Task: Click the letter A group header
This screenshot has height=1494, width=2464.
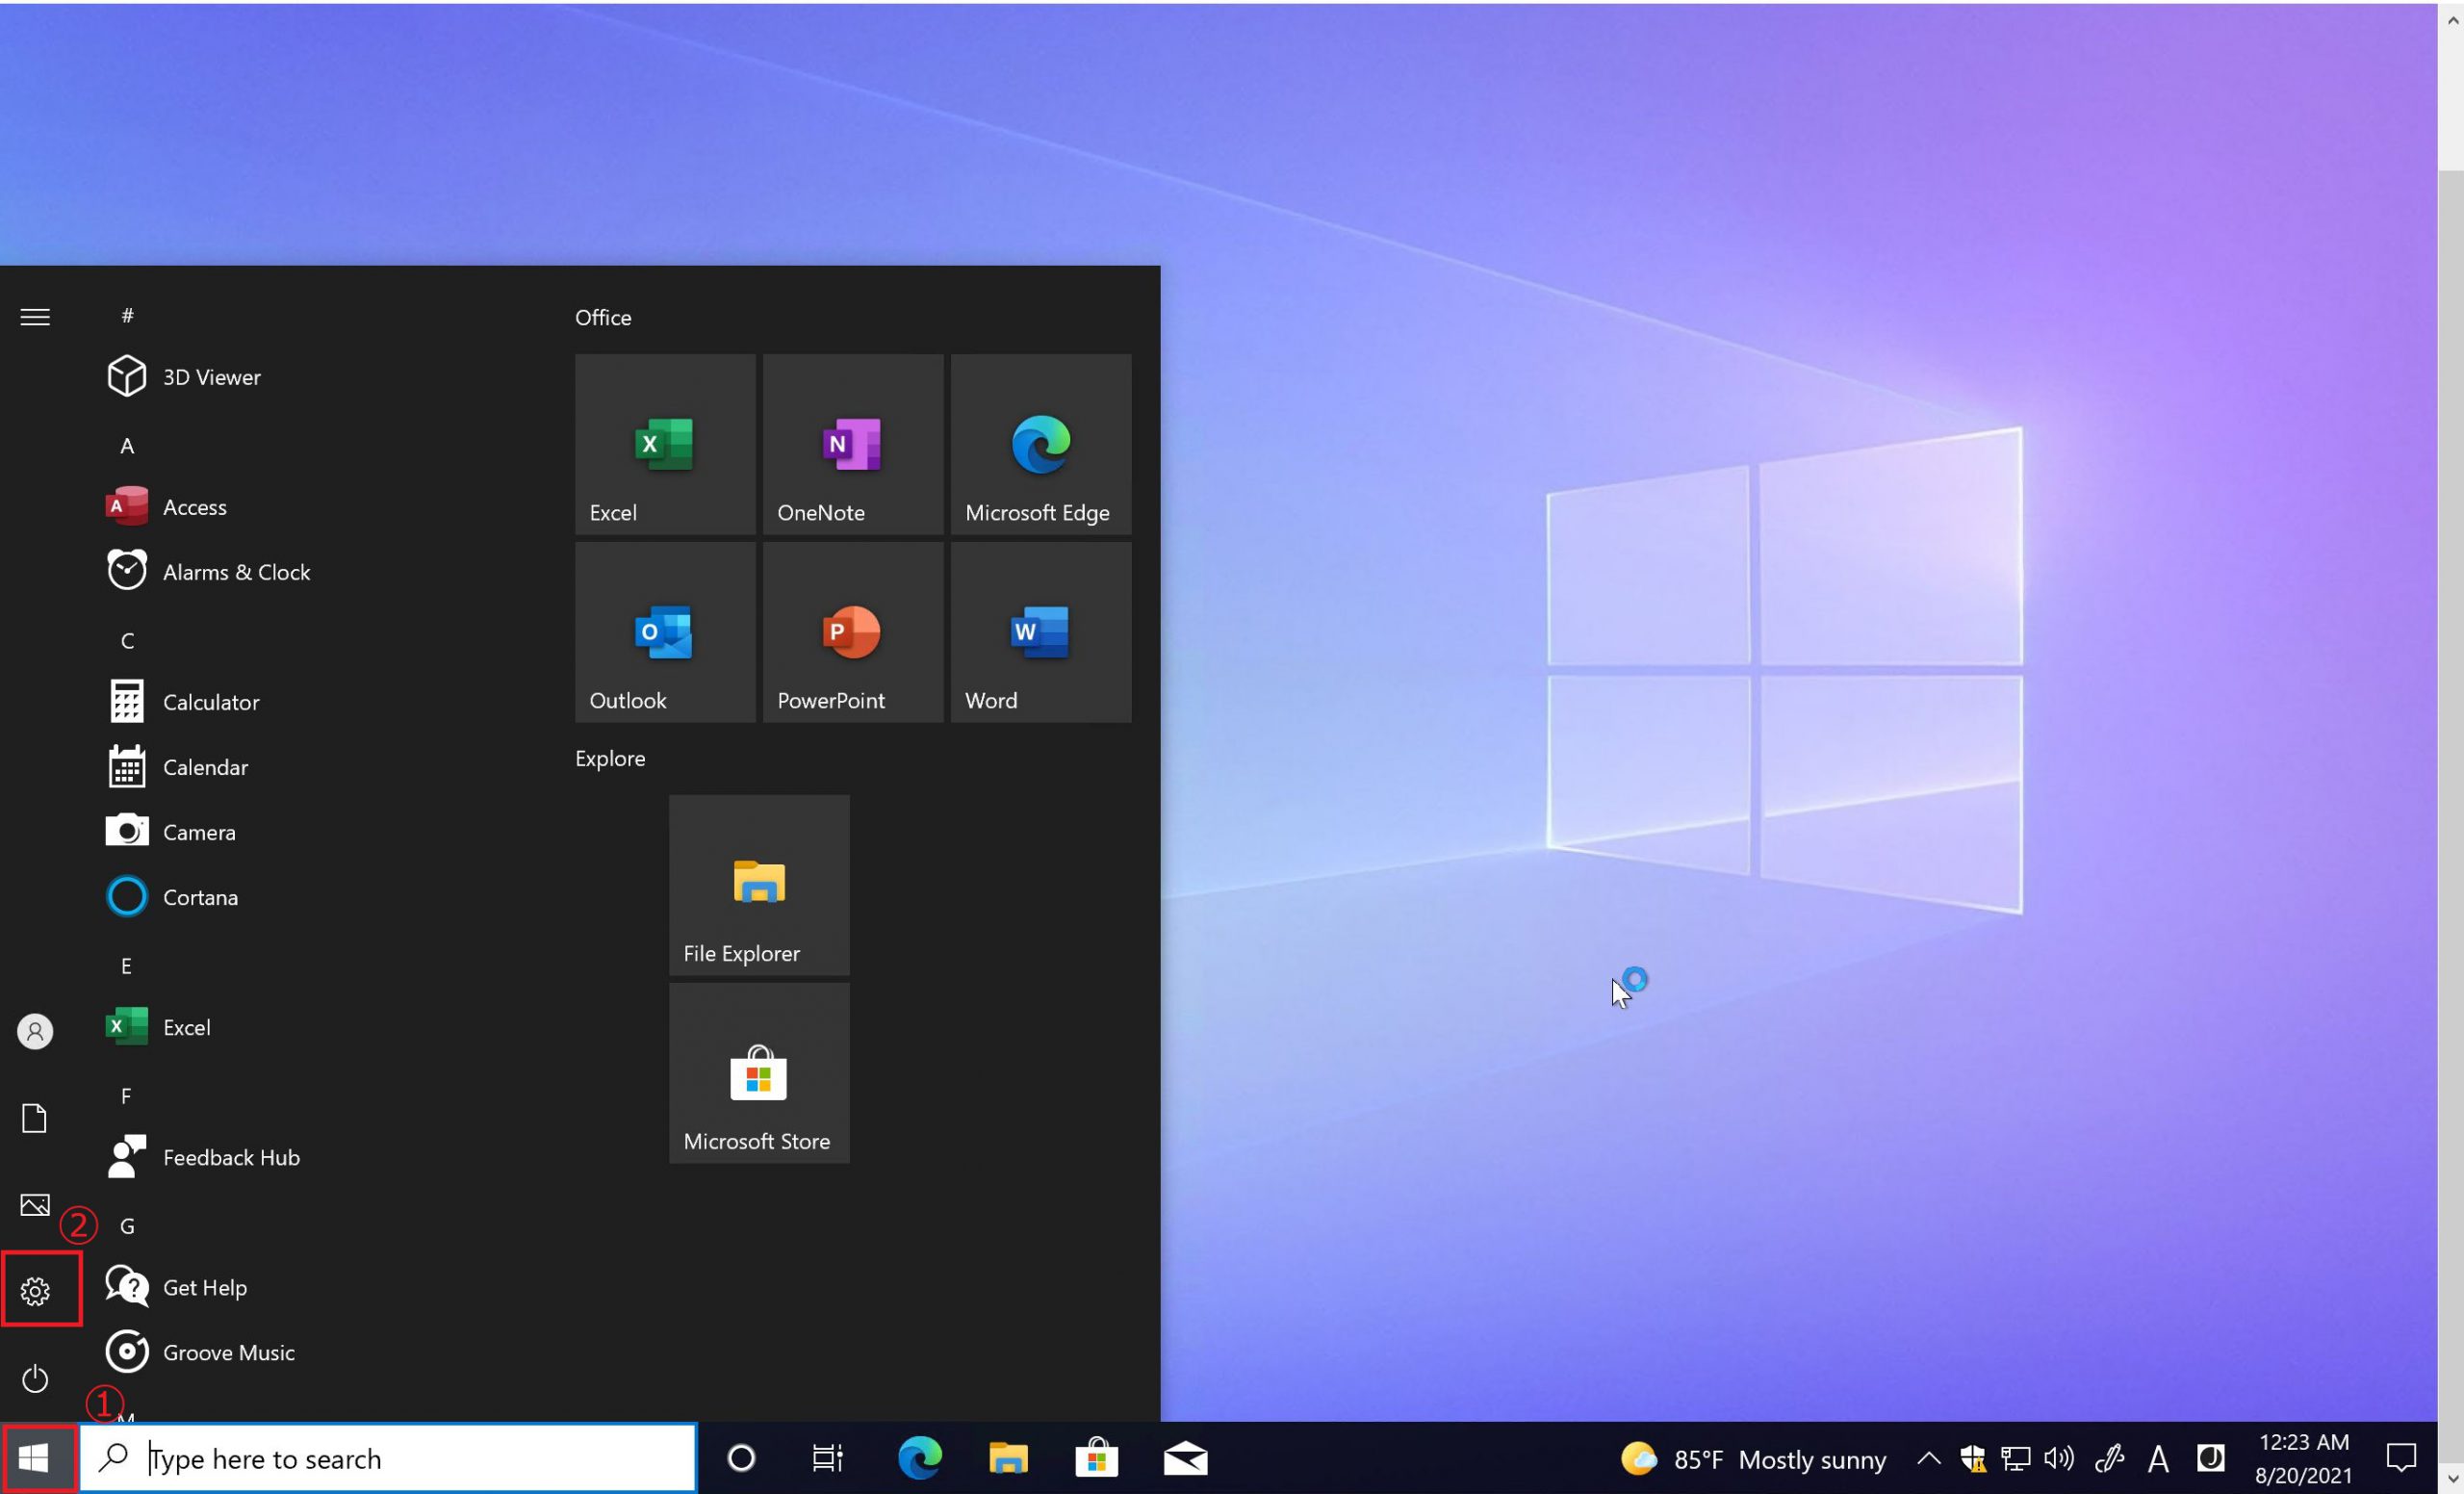Action: point(127,446)
